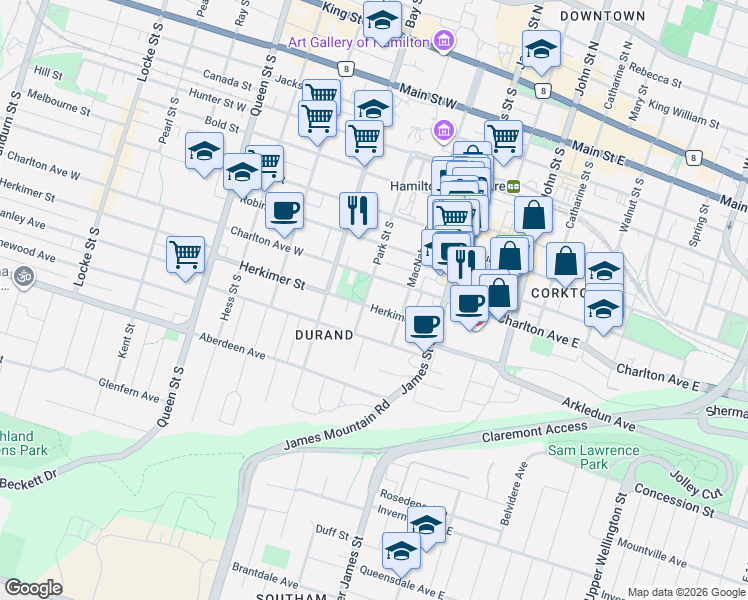748x600 pixels.
Task: Click the Jolley Cut label
Action: [x=696, y=485]
